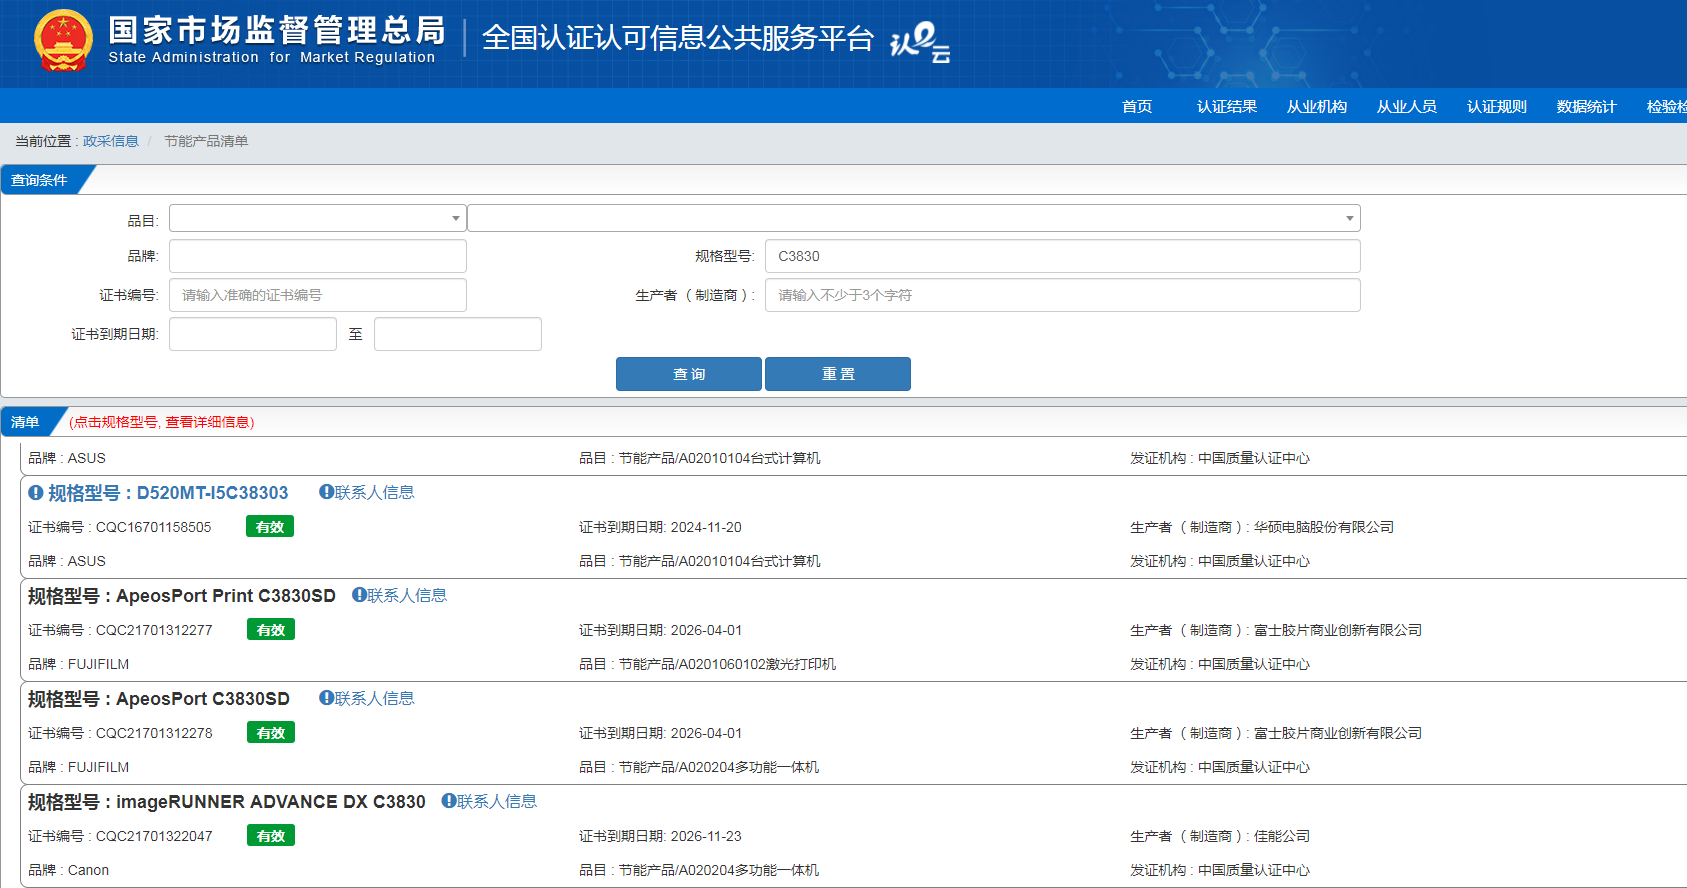Open the first 品目 category dropdown
The width and height of the screenshot is (1687, 888).
317,218
